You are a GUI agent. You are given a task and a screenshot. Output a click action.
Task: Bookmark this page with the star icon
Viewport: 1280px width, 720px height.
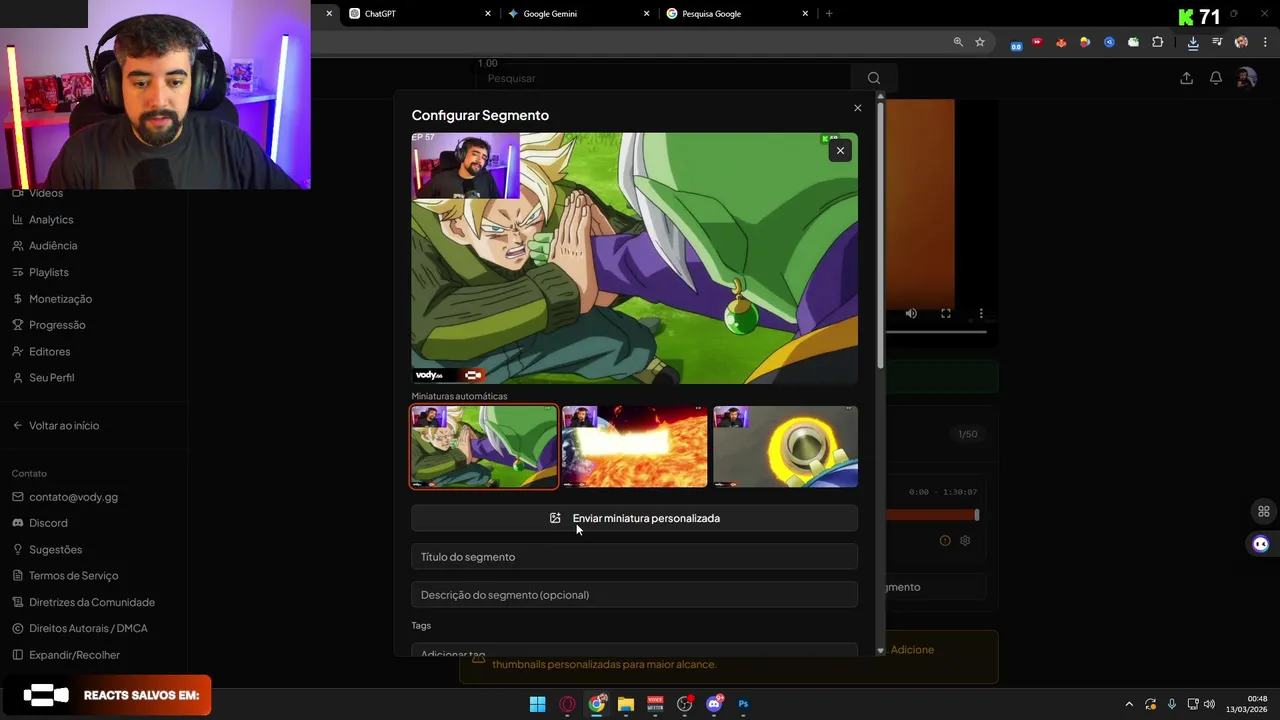pos(980,42)
